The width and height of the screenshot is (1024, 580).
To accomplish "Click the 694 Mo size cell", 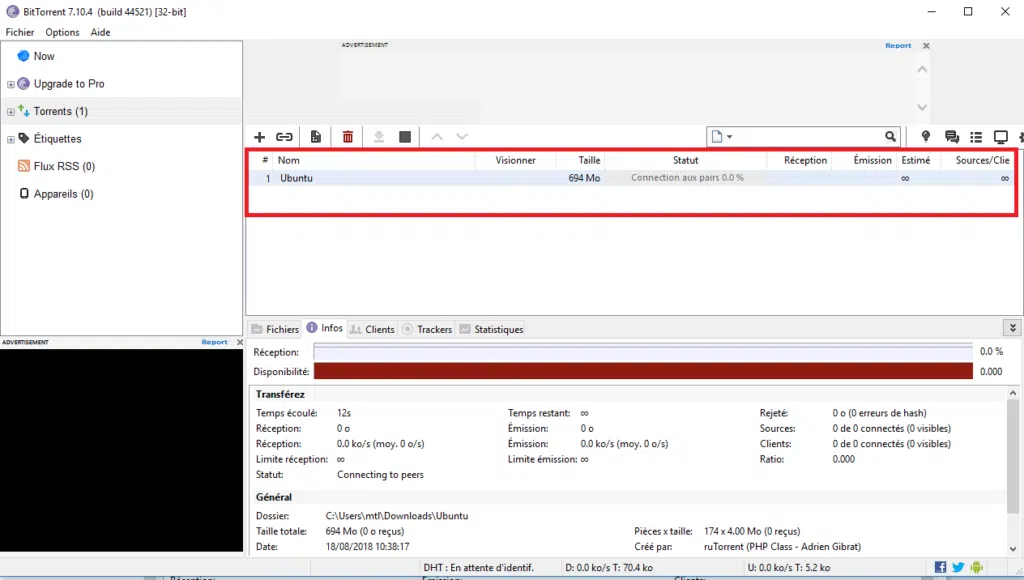I will tap(584, 178).
